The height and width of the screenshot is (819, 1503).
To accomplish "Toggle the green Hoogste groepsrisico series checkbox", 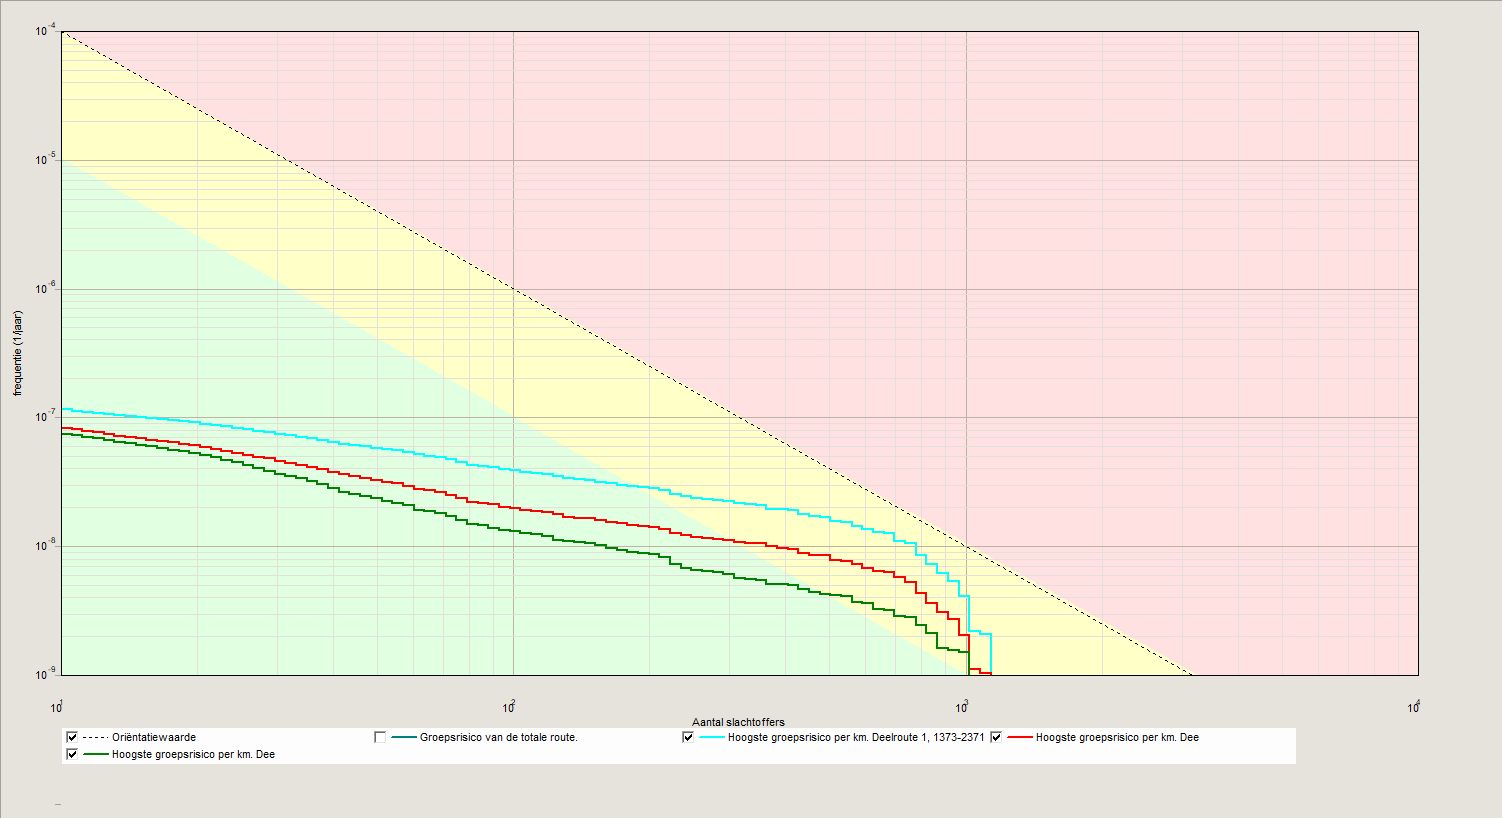I will [x=72, y=755].
